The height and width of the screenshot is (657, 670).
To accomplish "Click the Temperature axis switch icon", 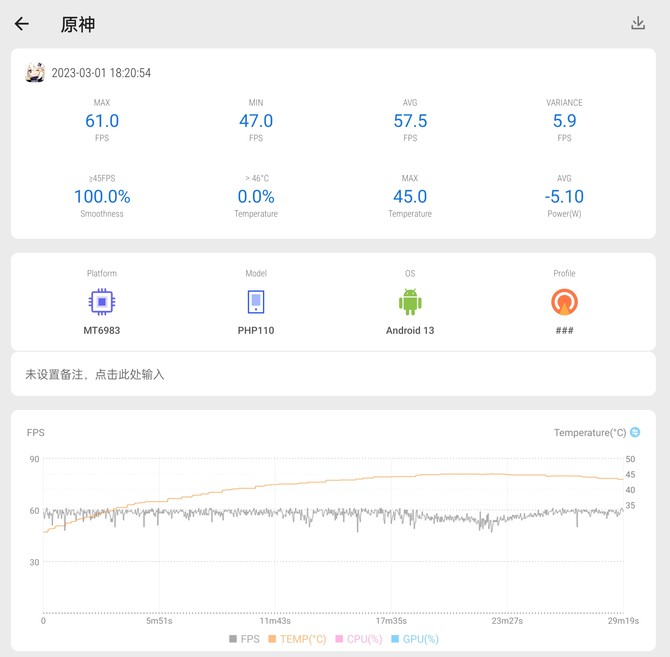I will point(635,433).
